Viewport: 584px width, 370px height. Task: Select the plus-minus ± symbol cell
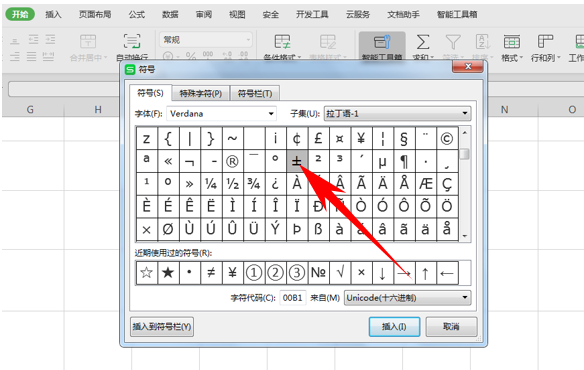297,161
